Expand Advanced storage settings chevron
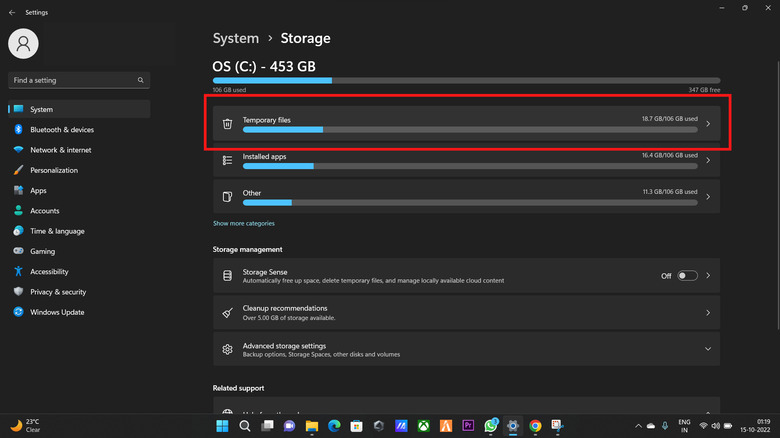Screen dimensions: 780x438 point(708,350)
